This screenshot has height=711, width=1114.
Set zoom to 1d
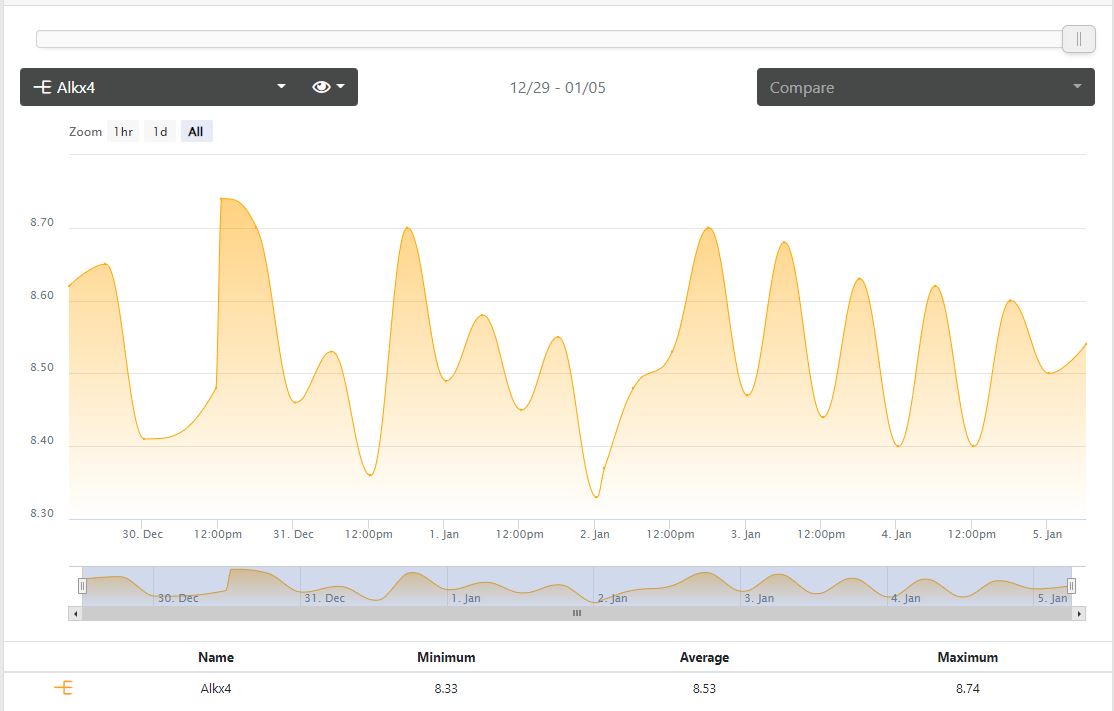[160, 132]
